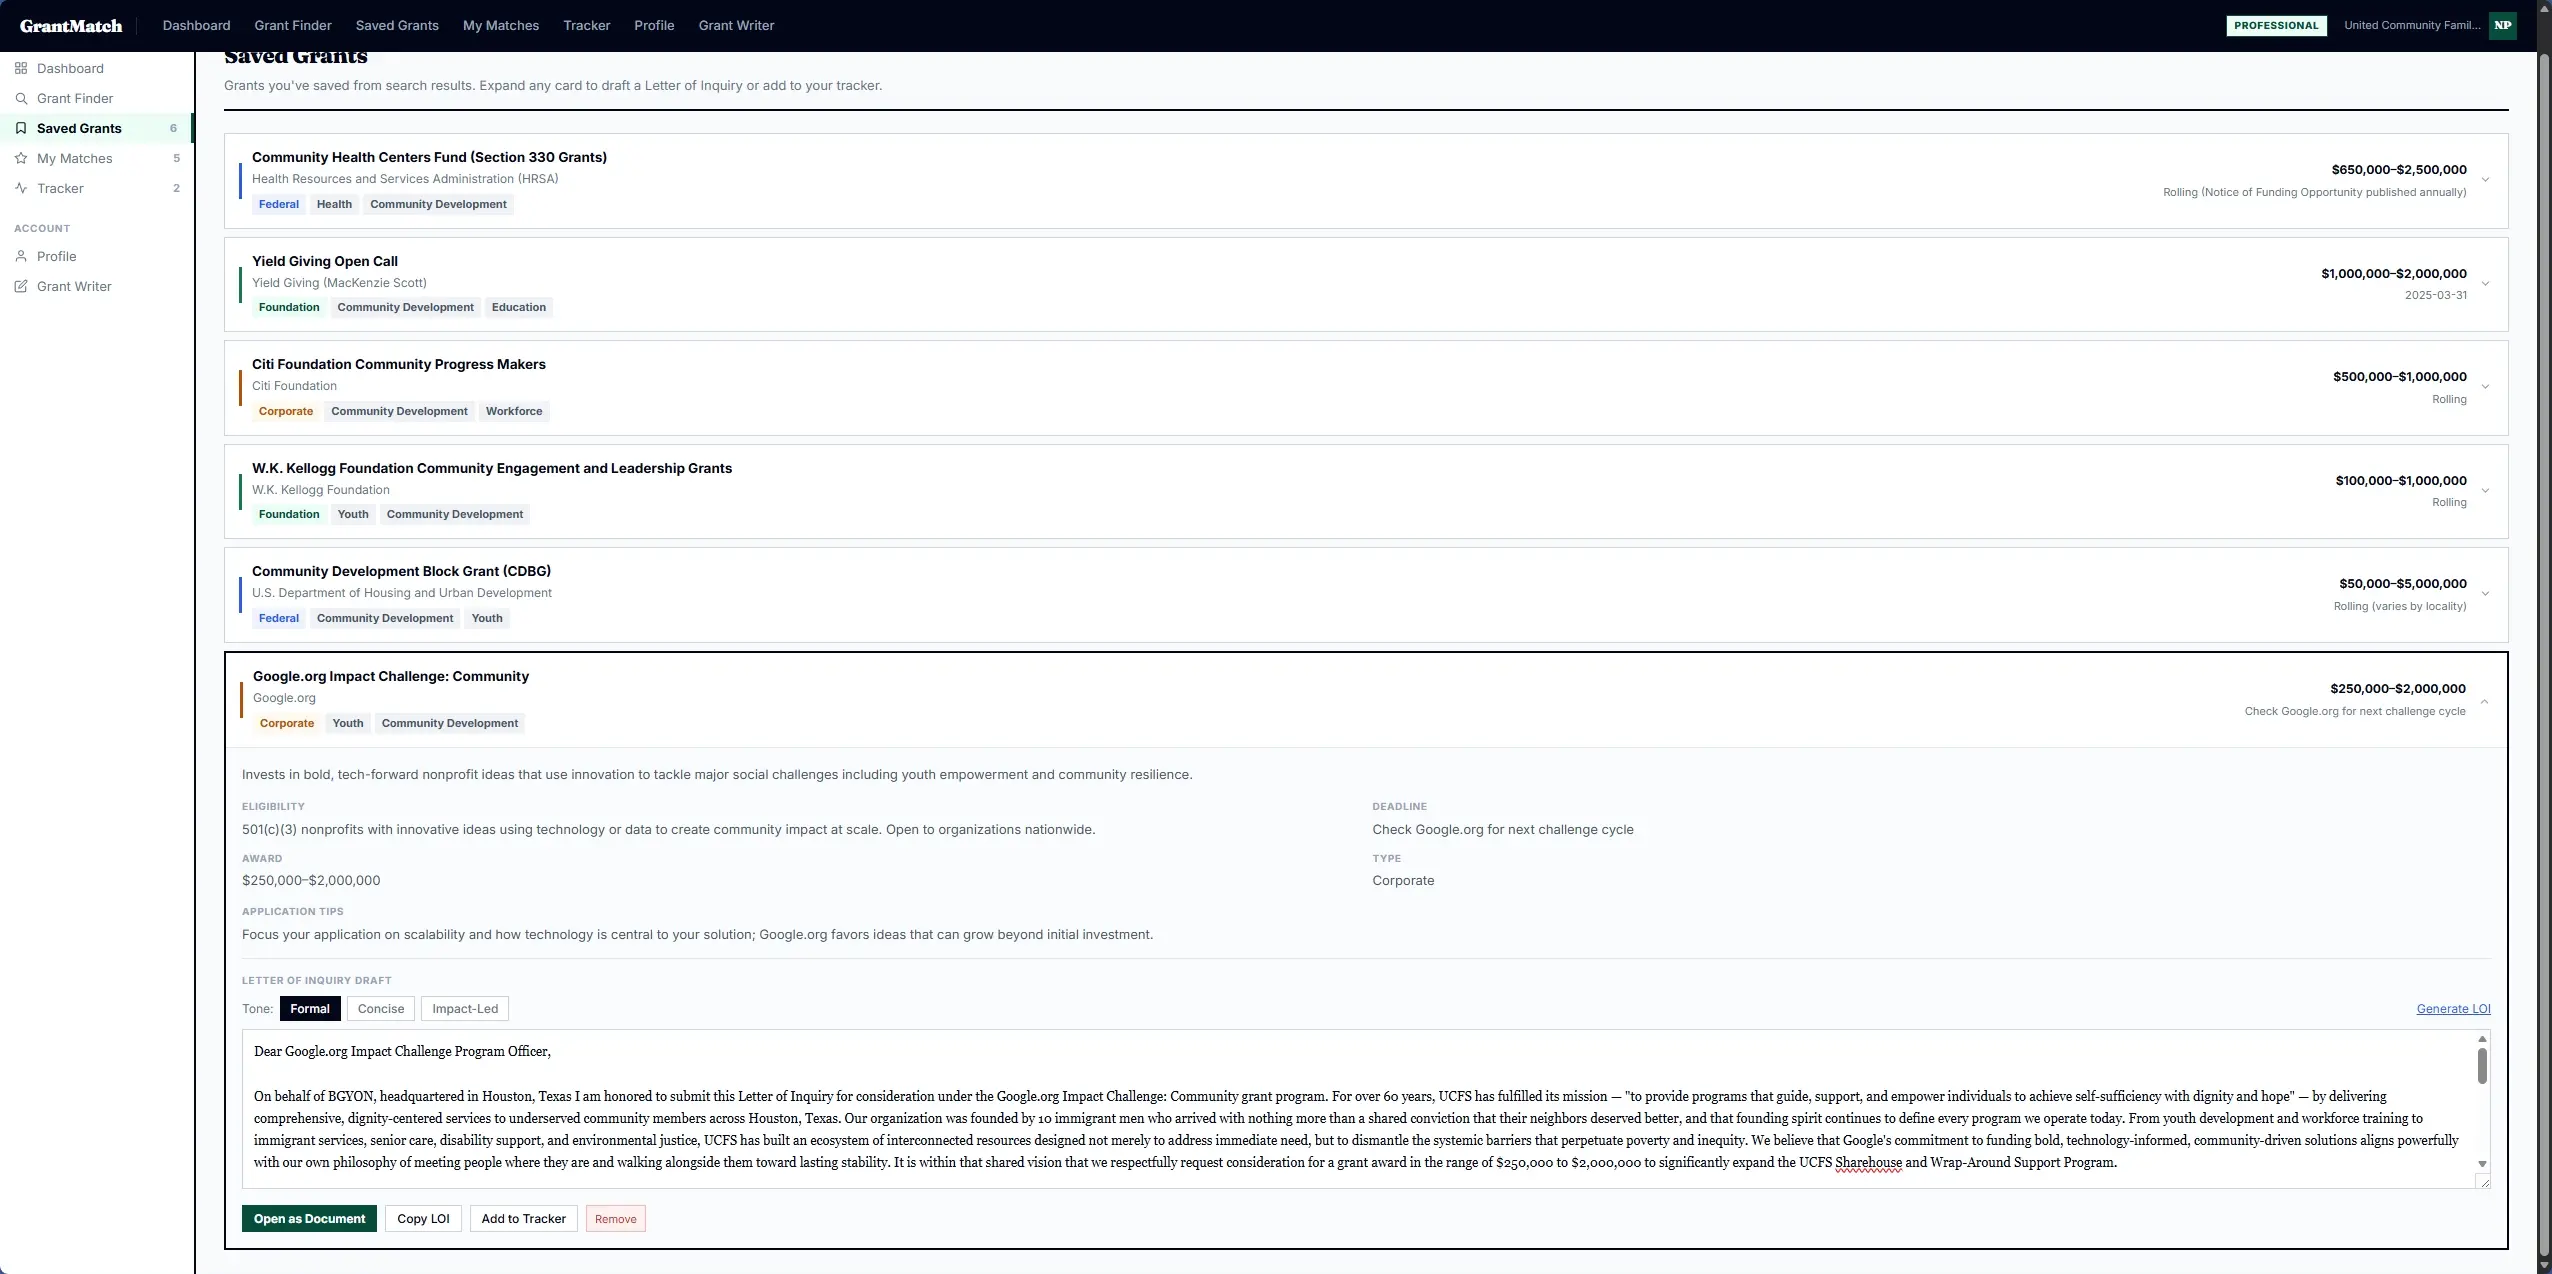The width and height of the screenshot is (2552, 1274).
Task: Go to Grant Finder in the sidebar
Action: 97,98
